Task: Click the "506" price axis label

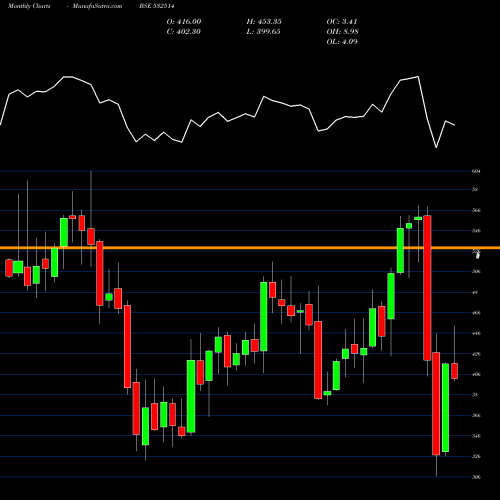Action: point(476,272)
